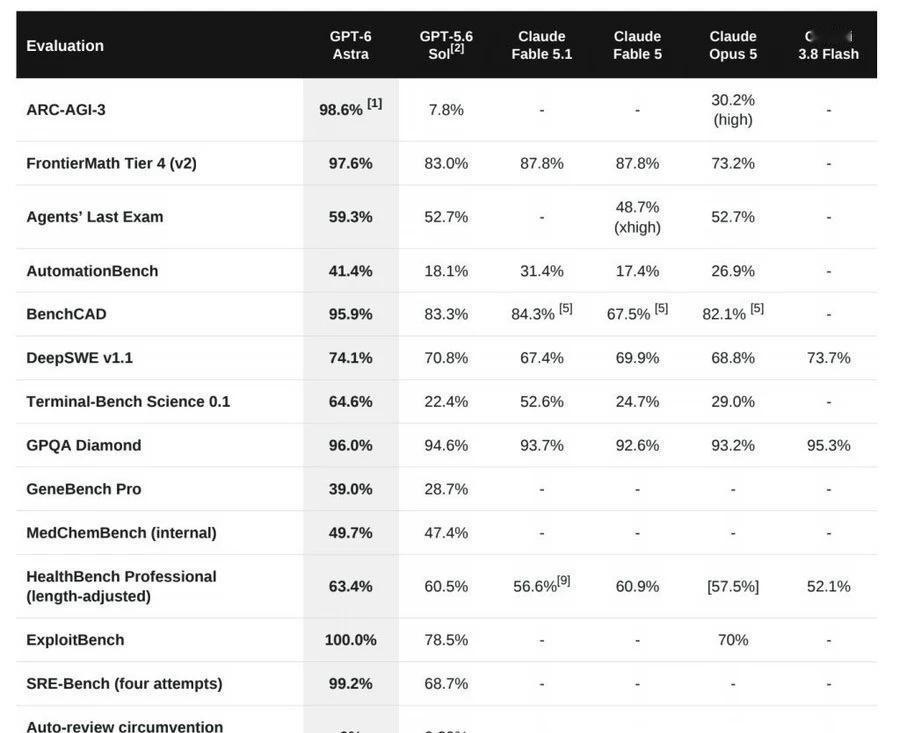Select the [57.5%] HealthBench cell for Claude Opus 5
Image resolution: width=900 pixels, height=733 pixels.
pos(733,587)
